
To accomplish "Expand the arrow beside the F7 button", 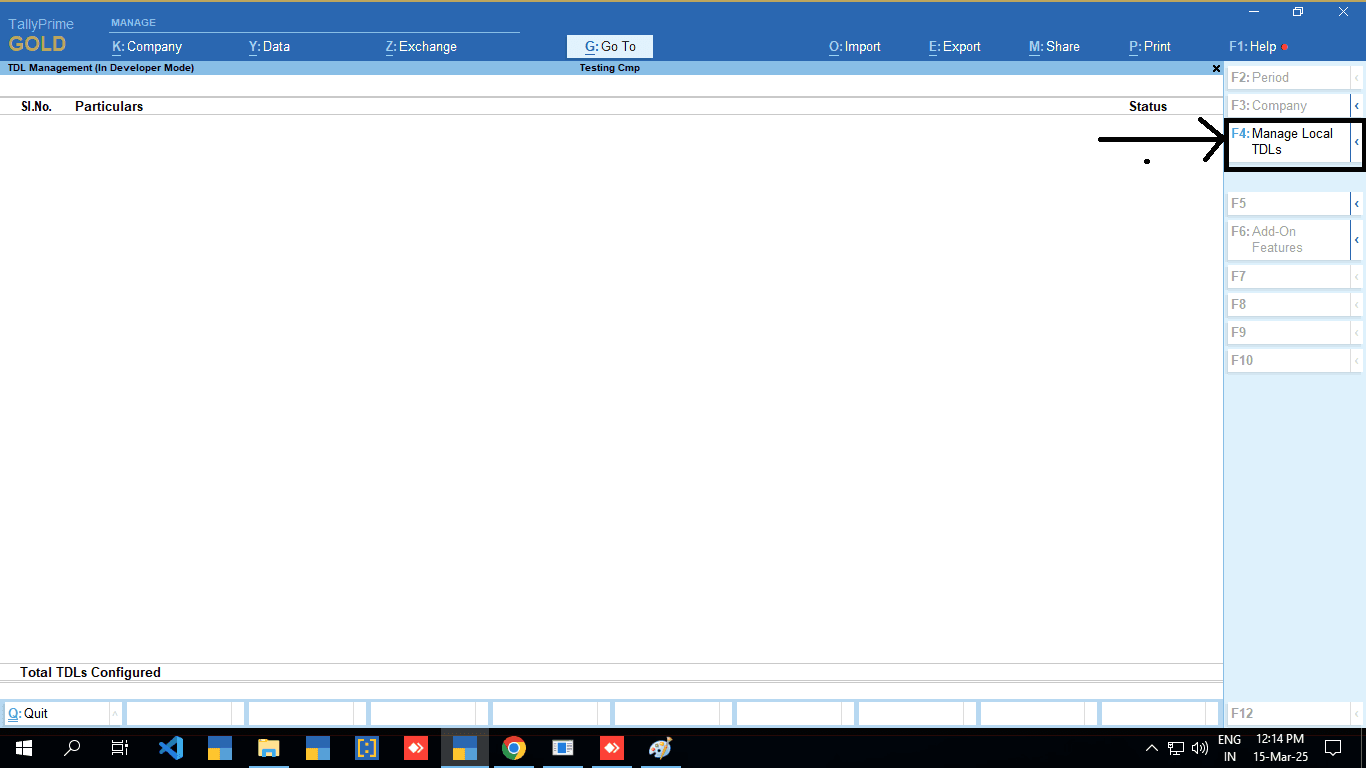I will click(x=1357, y=276).
